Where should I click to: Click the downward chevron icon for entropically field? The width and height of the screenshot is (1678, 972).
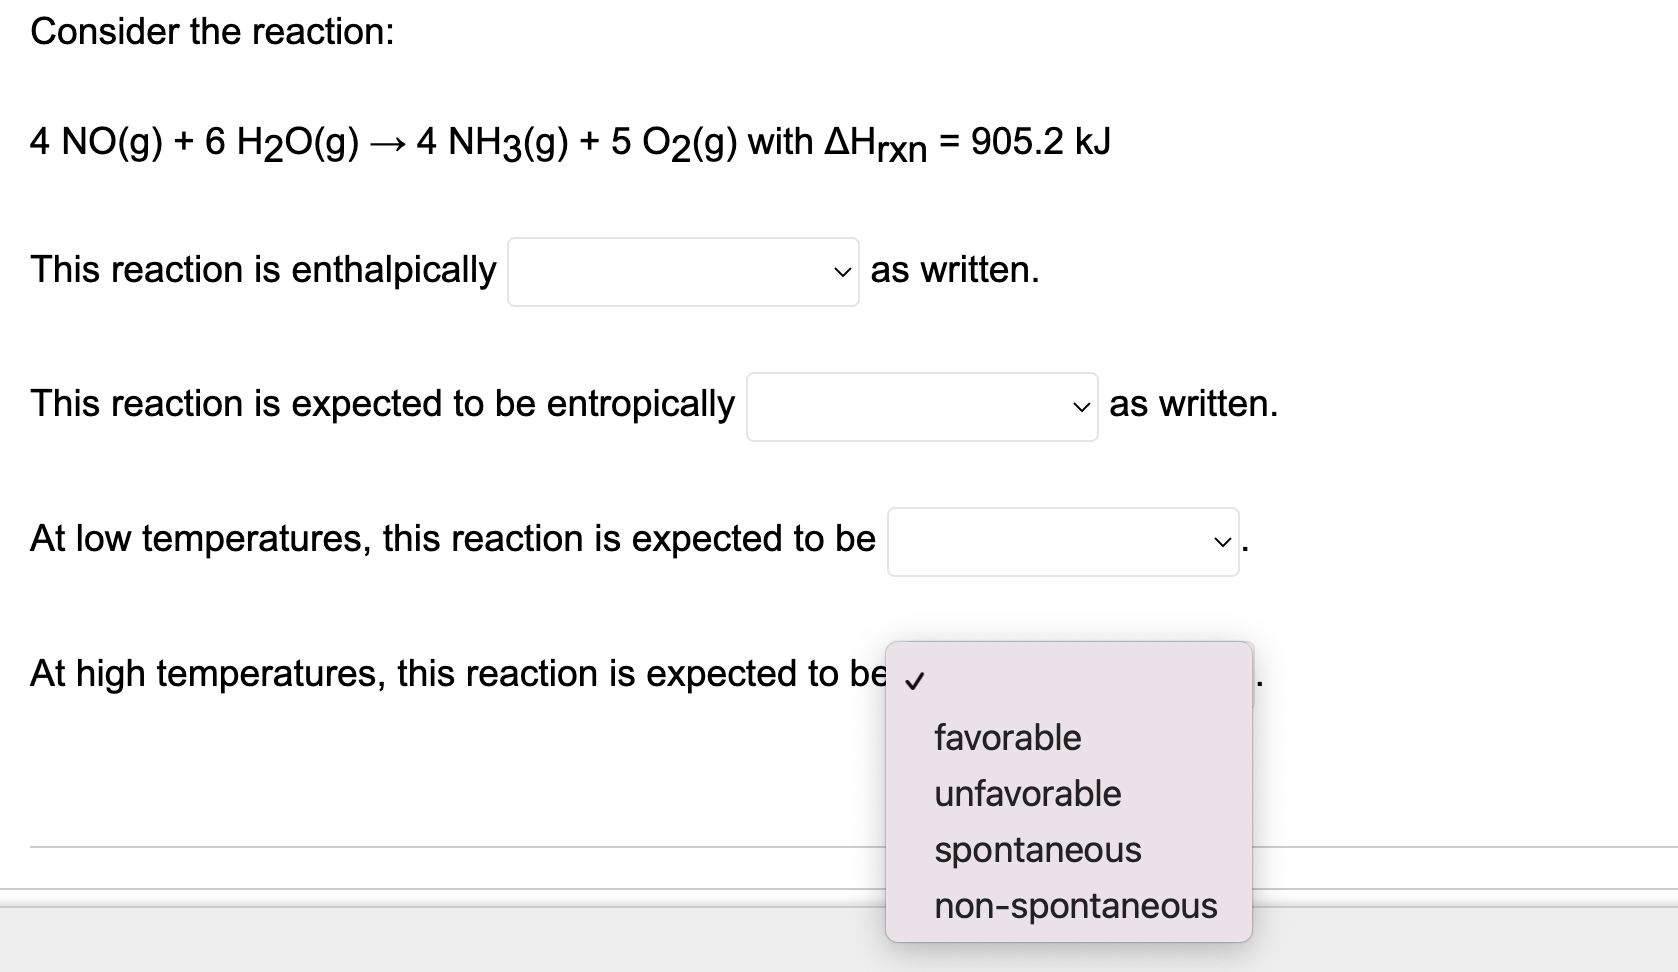[x=1079, y=406]
